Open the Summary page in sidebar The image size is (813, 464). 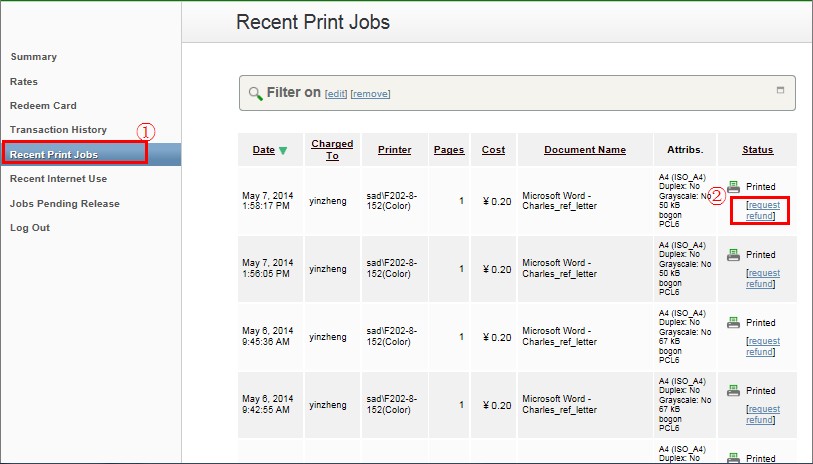(x=34, y=57)
